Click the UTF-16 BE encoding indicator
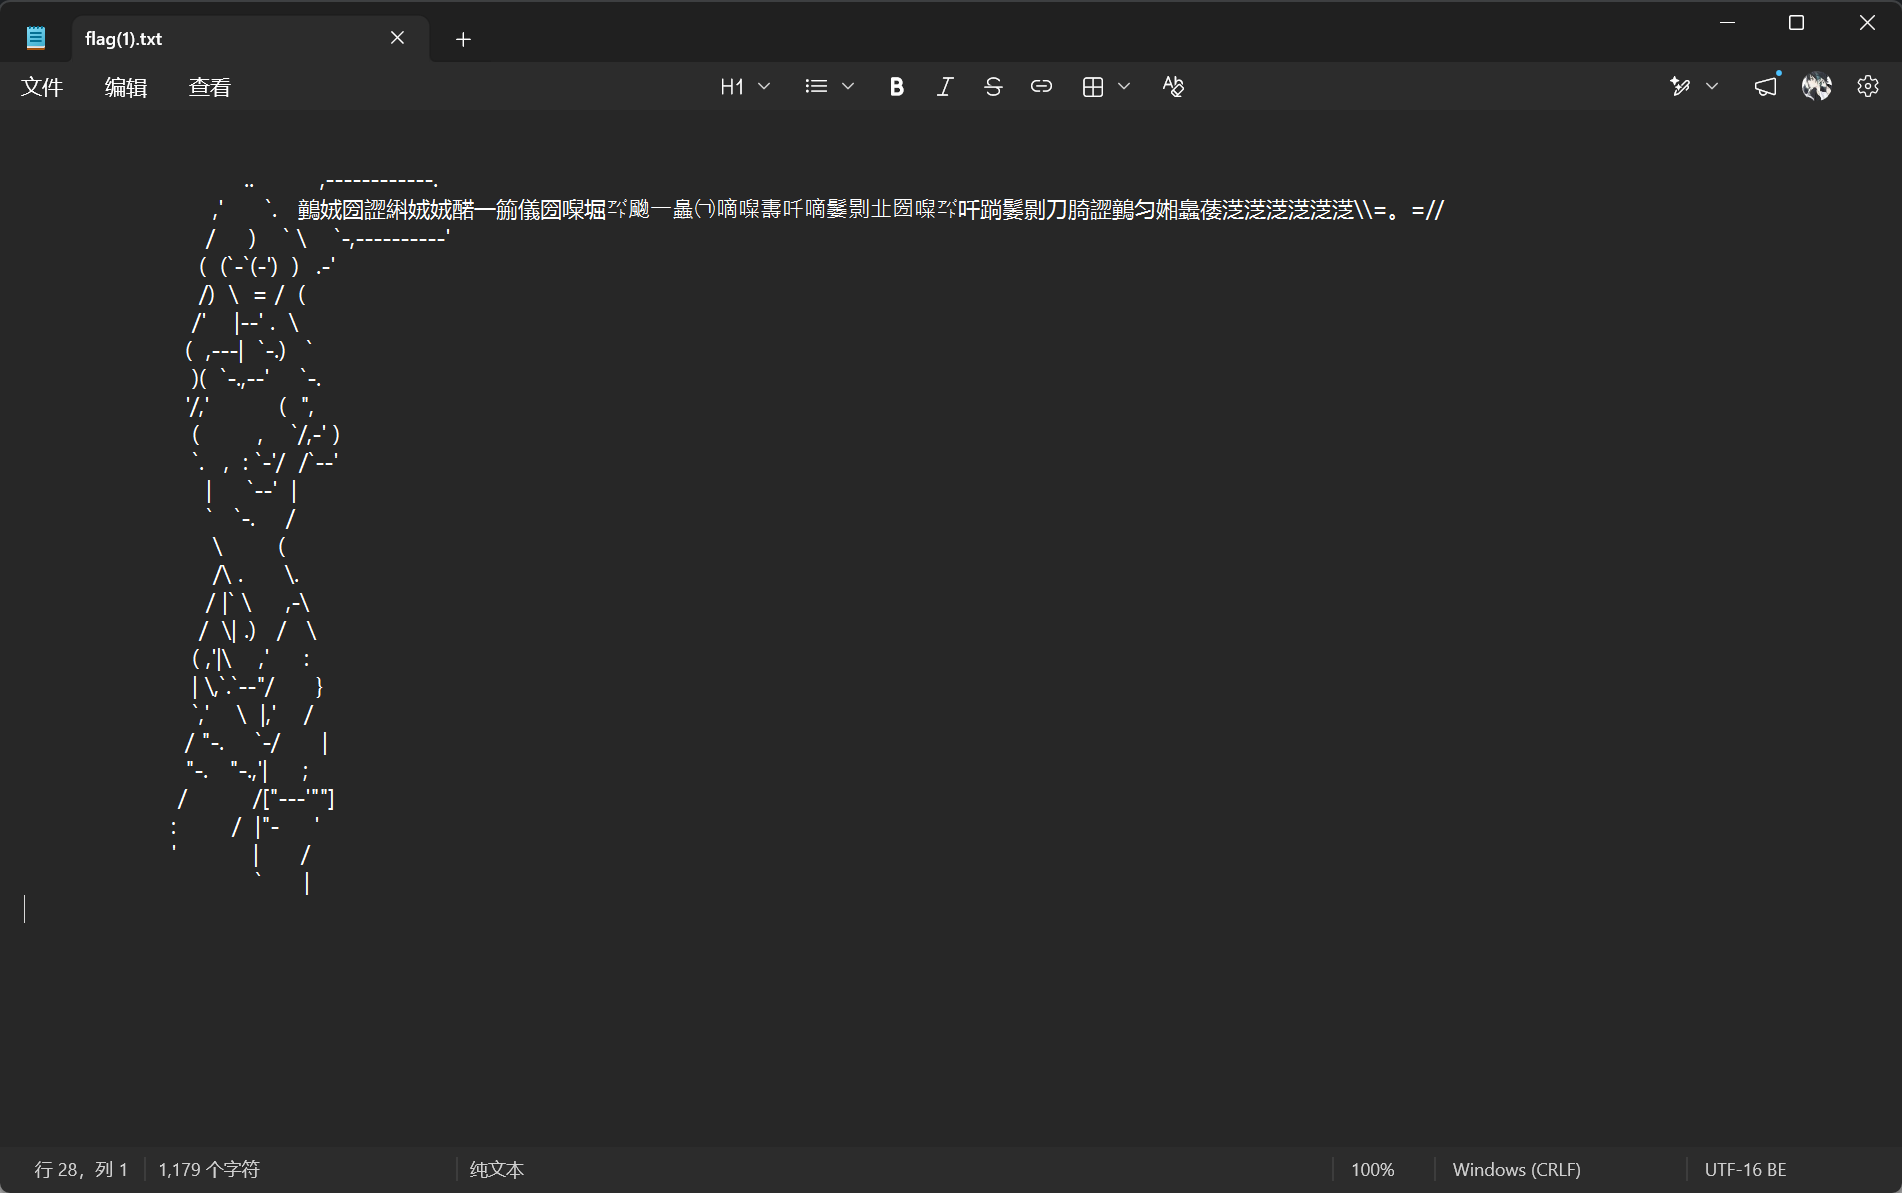 [x=1745, y=1169]
